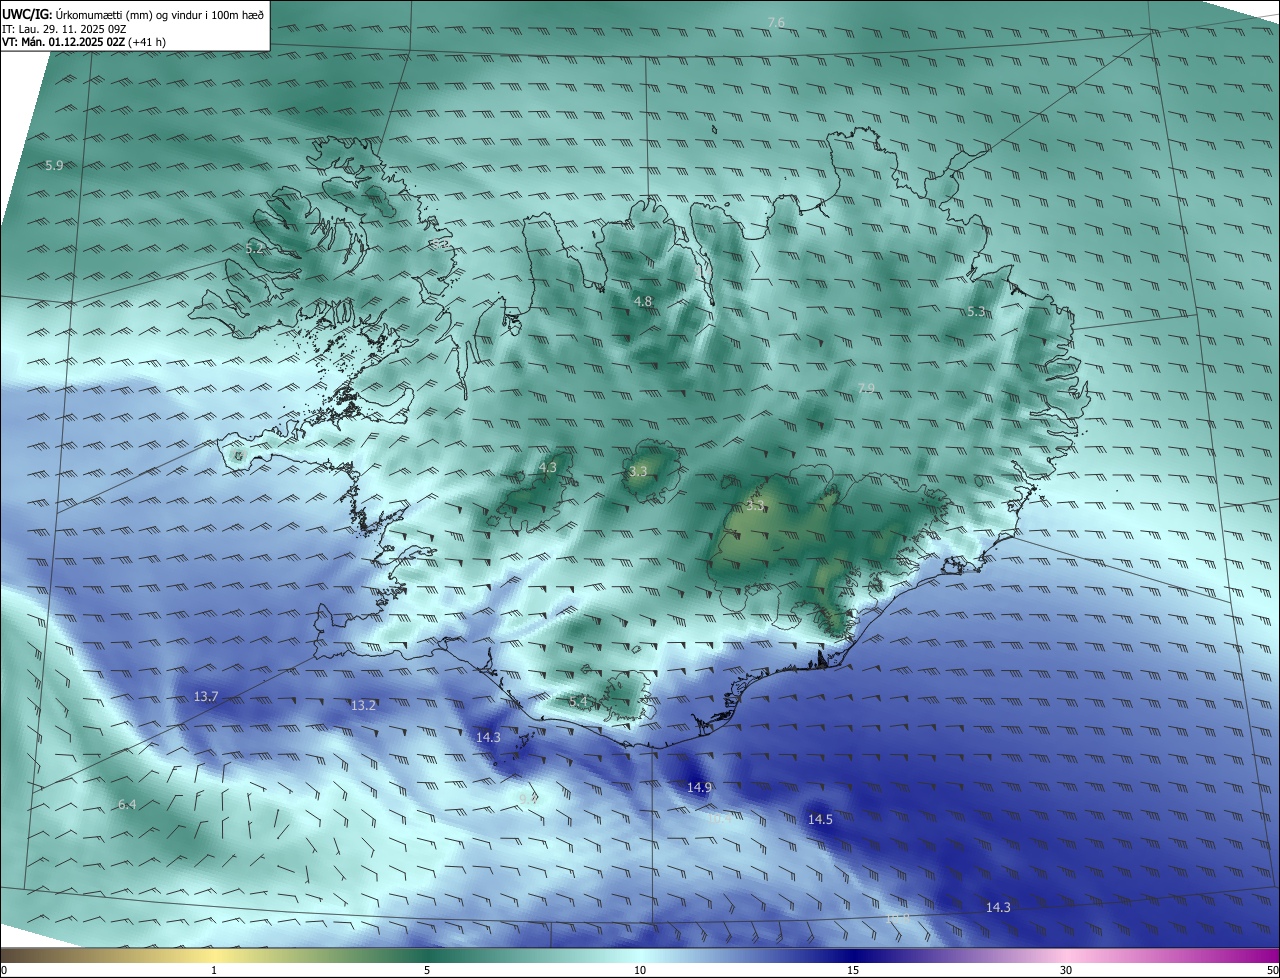Click the 50 tick label on the colour scale
The height and width of the screenshot is (978, 1280).
[x=1272, y=970]
